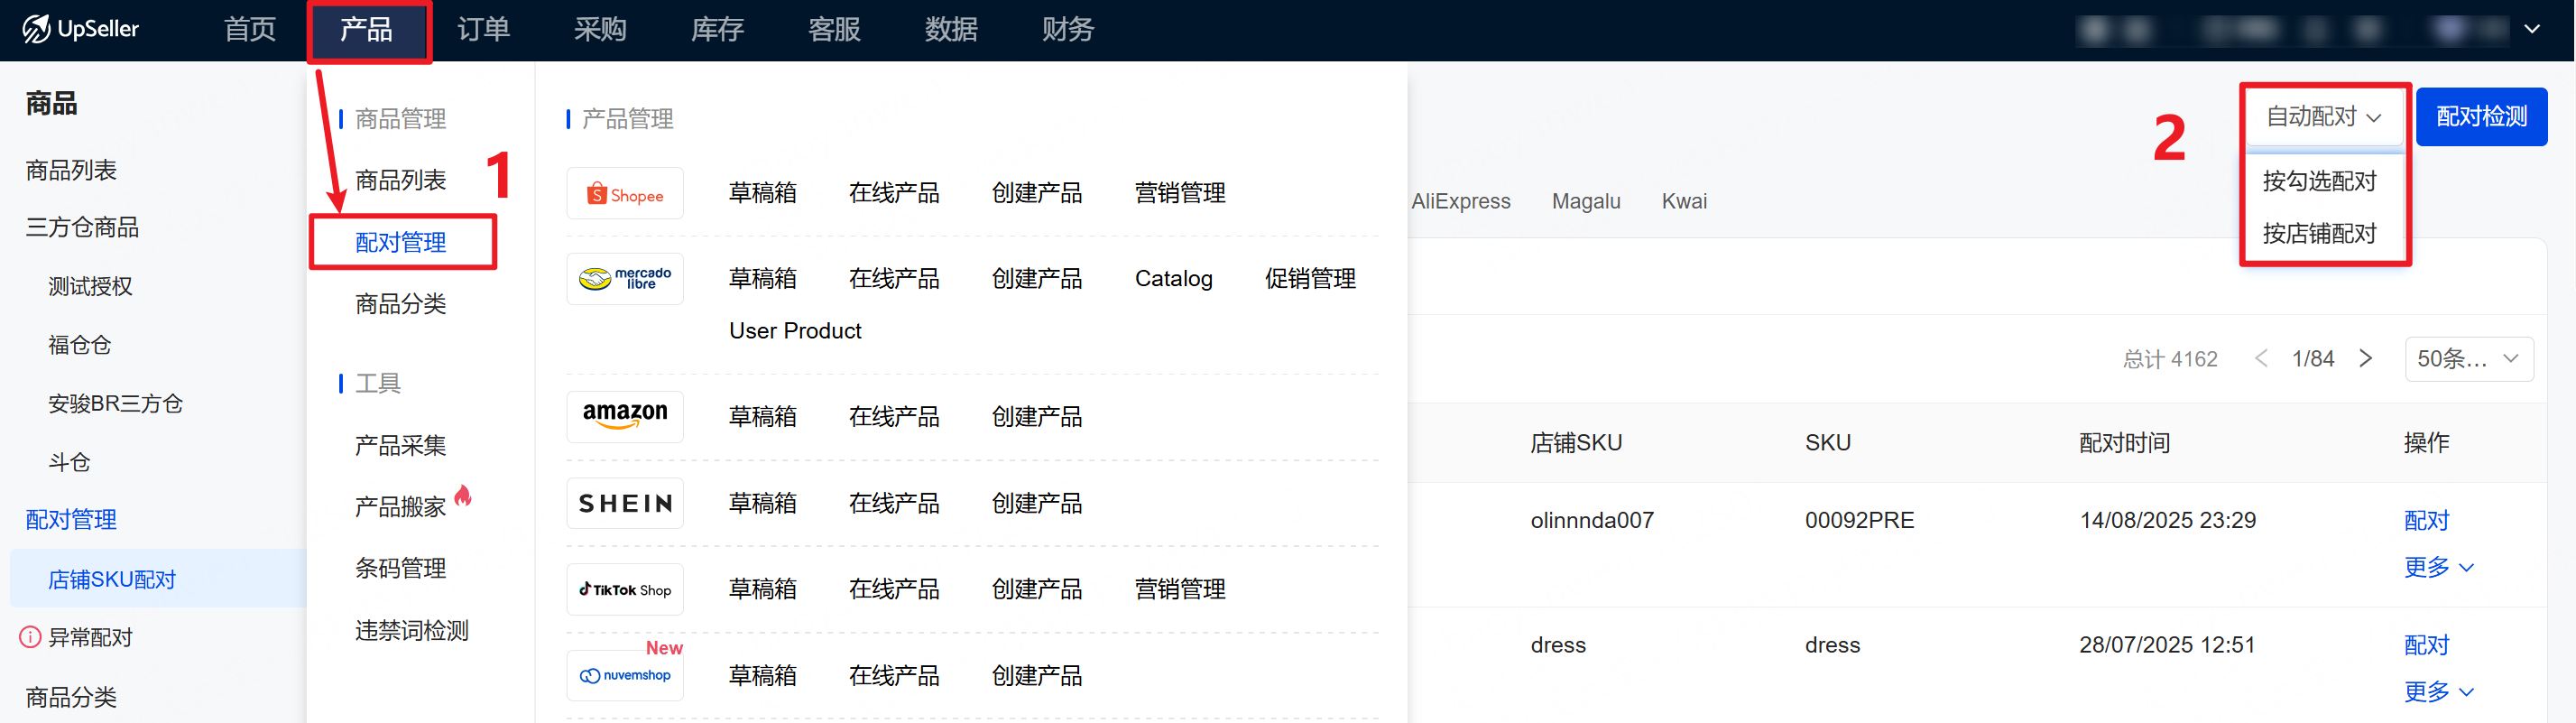Expand the account dropdown arrow in header
Viewport: 2576px width, 723px height.
(2532, 29)
